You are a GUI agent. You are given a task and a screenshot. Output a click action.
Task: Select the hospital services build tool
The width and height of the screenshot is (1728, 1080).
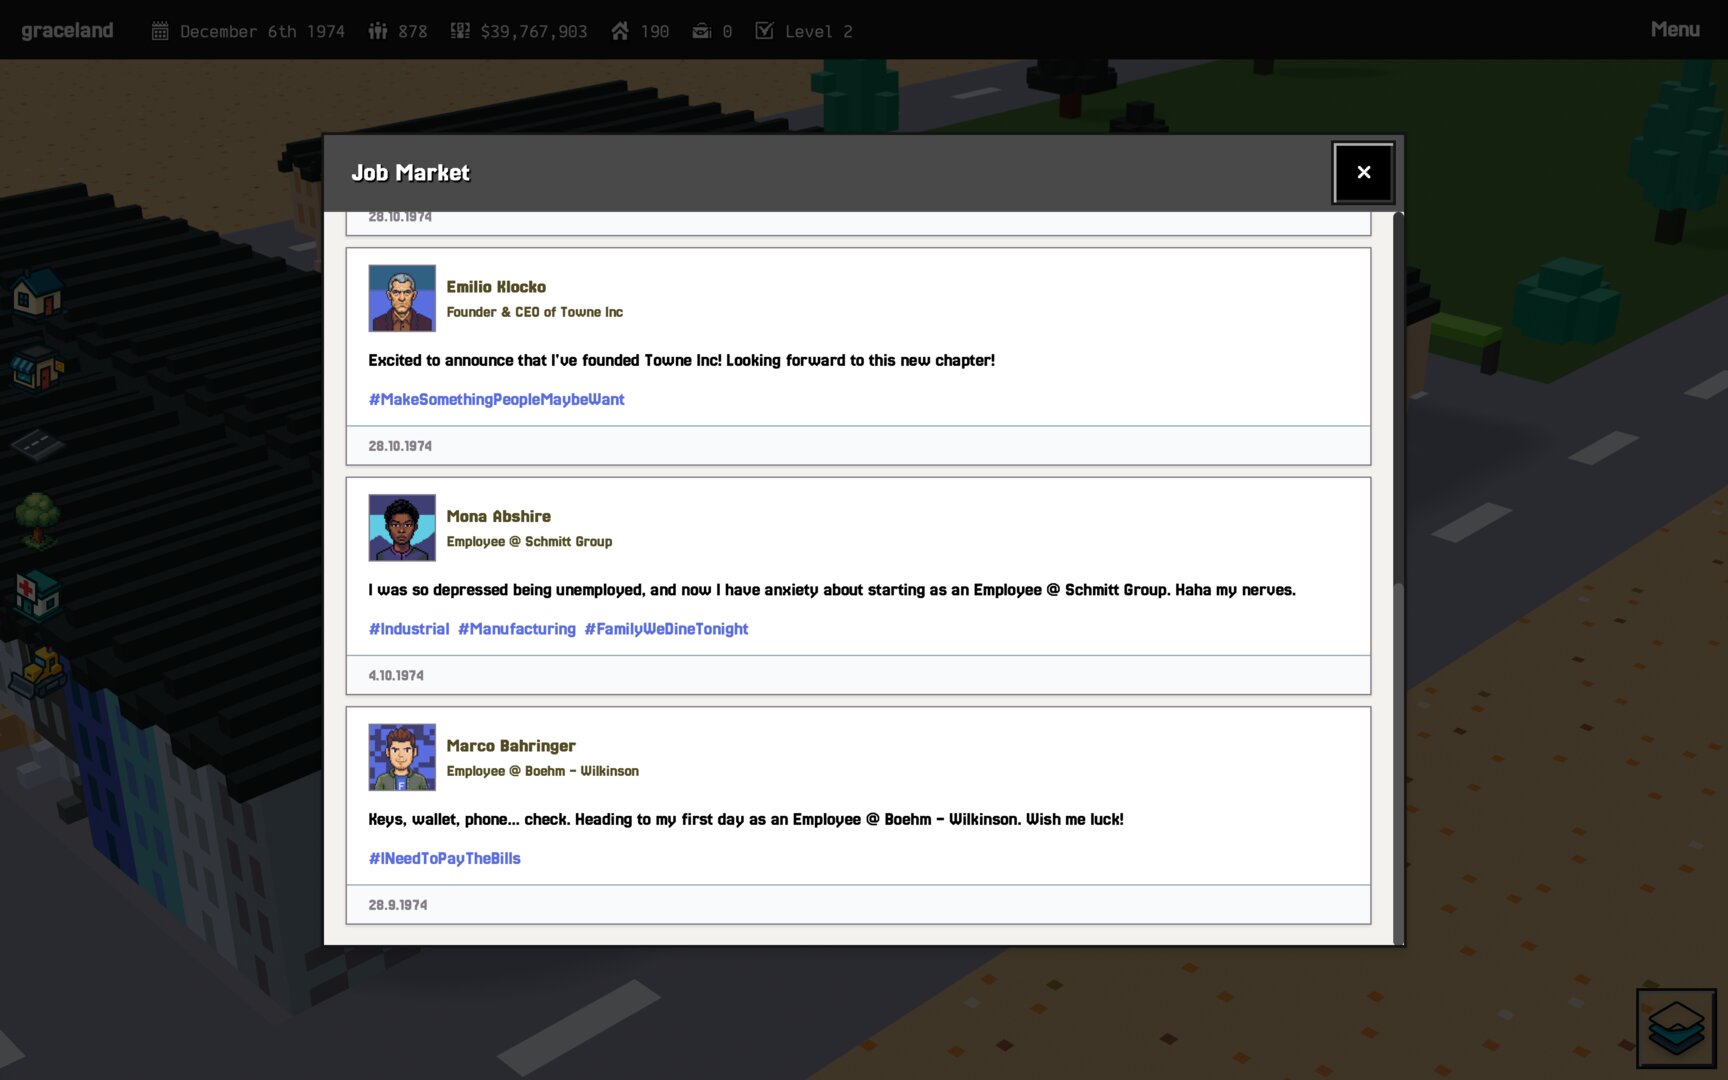pyautogui.click(x=37, y=595)
